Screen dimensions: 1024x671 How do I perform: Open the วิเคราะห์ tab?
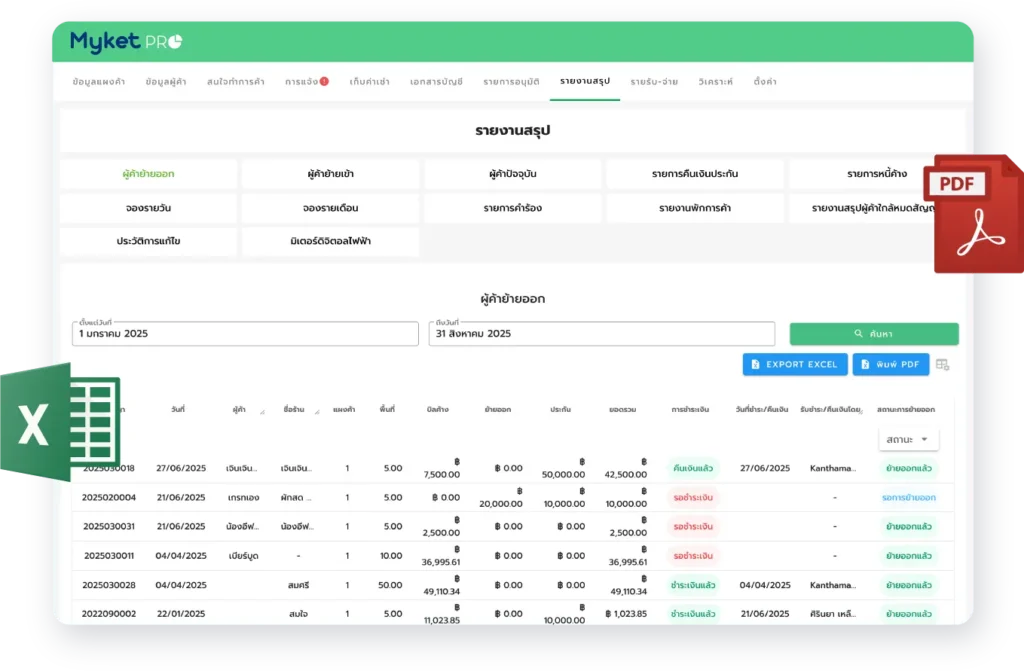pyautogui.click(x=715, y=81)
